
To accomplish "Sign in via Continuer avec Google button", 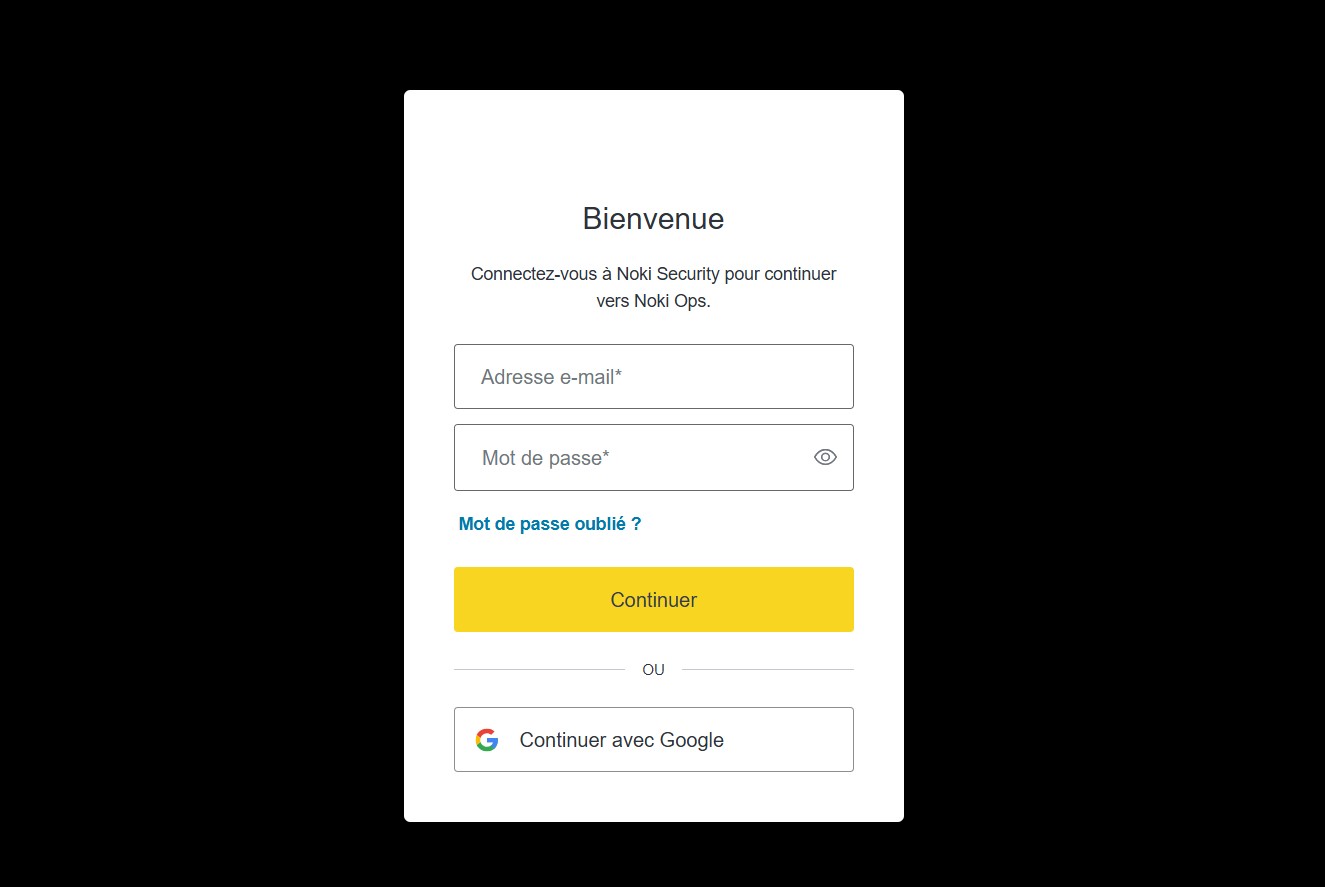I will 654,740.
